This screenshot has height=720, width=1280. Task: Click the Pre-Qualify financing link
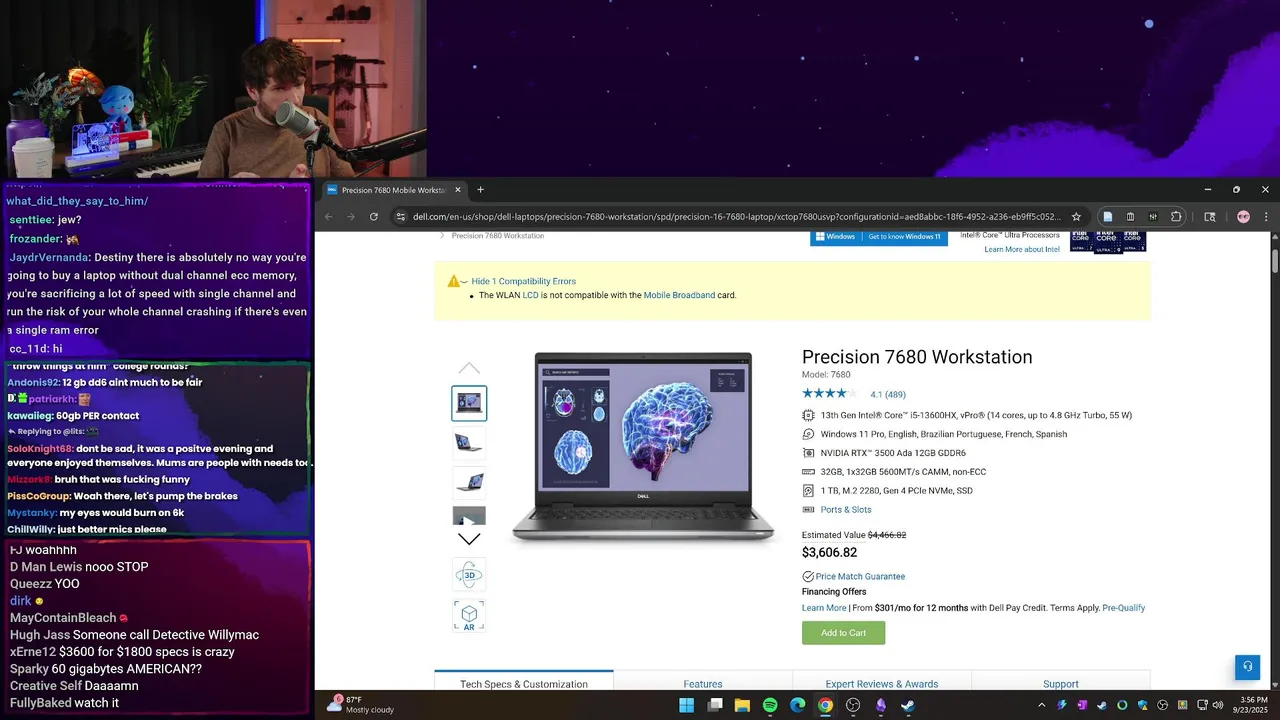click(x=1123, y=608)
